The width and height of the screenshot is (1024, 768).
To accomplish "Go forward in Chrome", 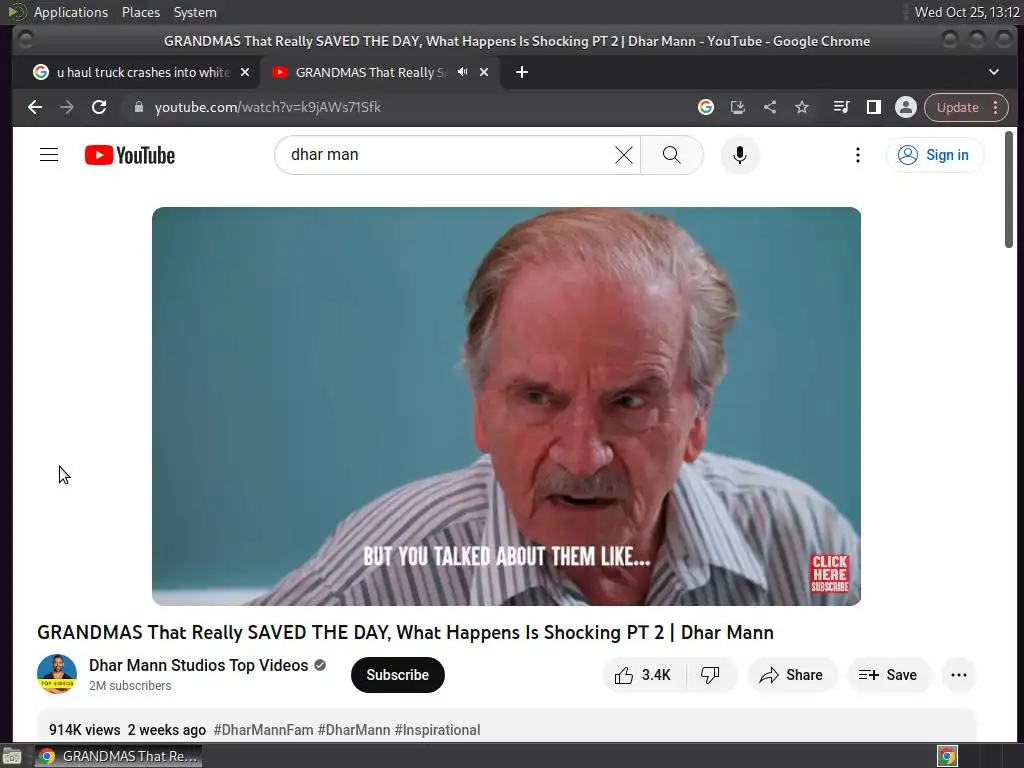I will 67,107.
